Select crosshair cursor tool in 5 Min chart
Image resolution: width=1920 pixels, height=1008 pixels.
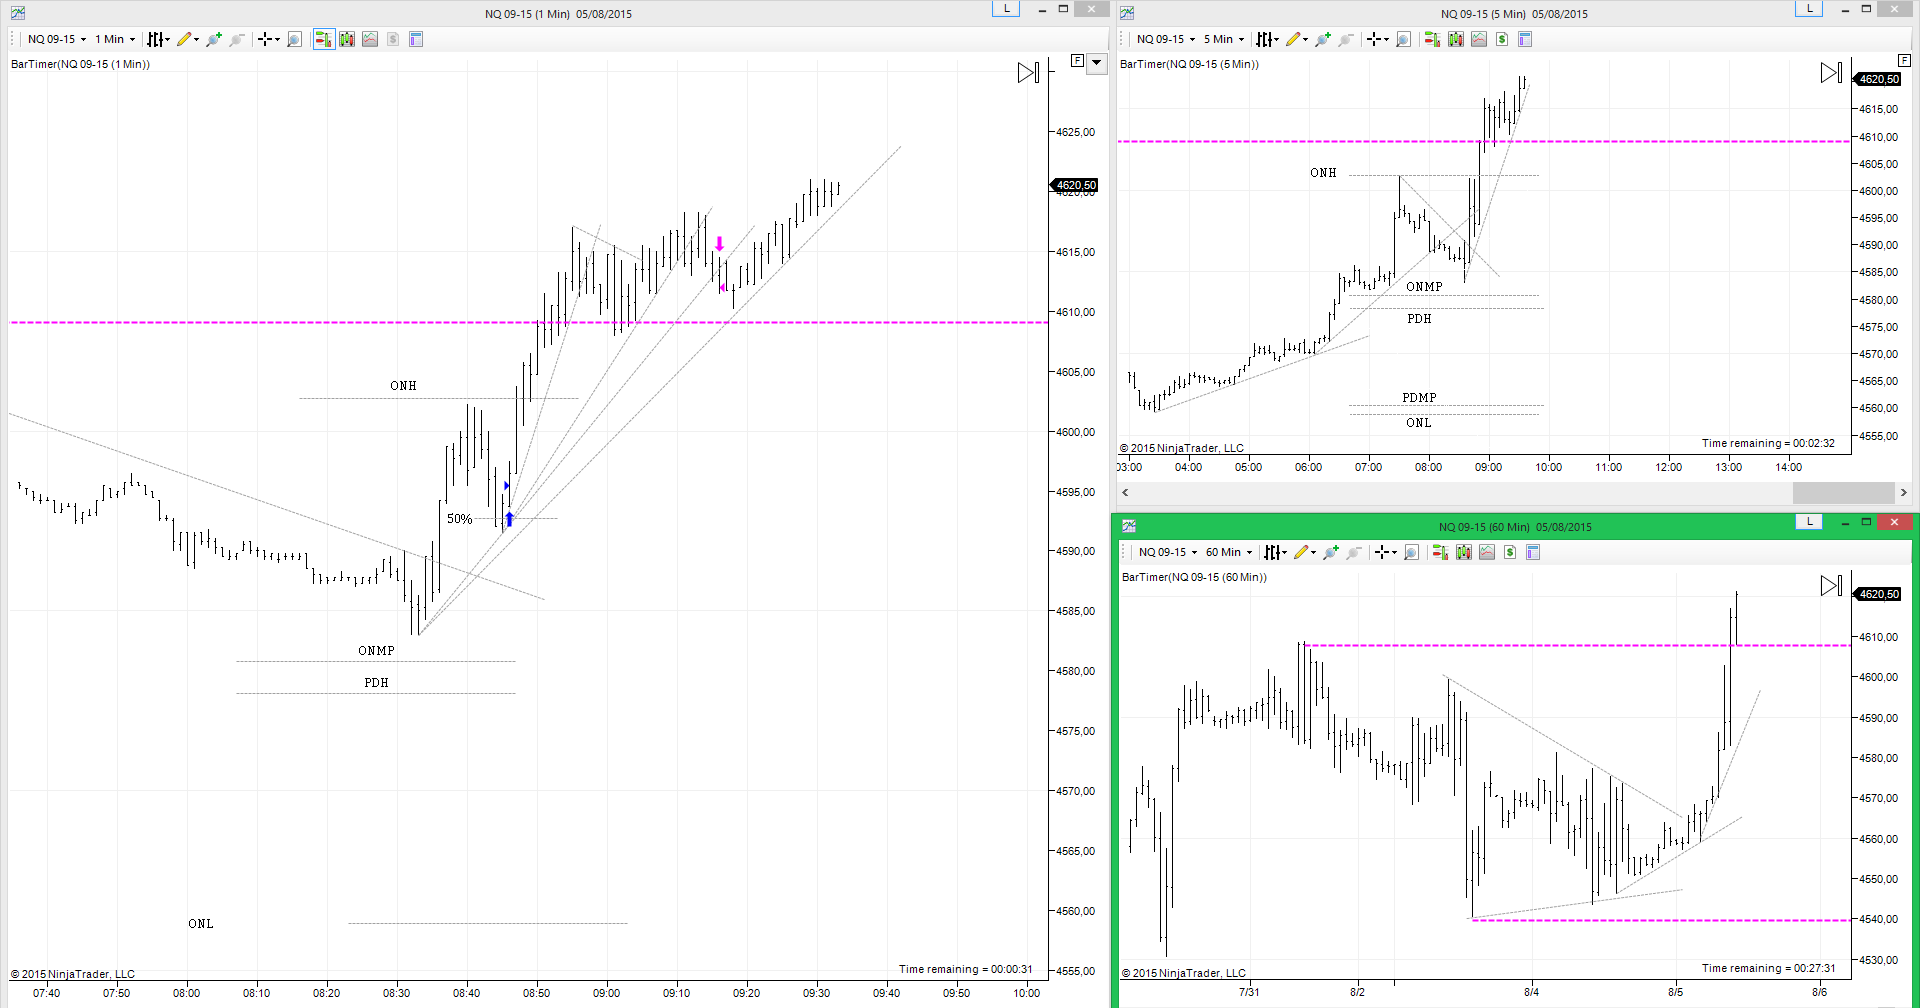click(x=1377, y=39)
